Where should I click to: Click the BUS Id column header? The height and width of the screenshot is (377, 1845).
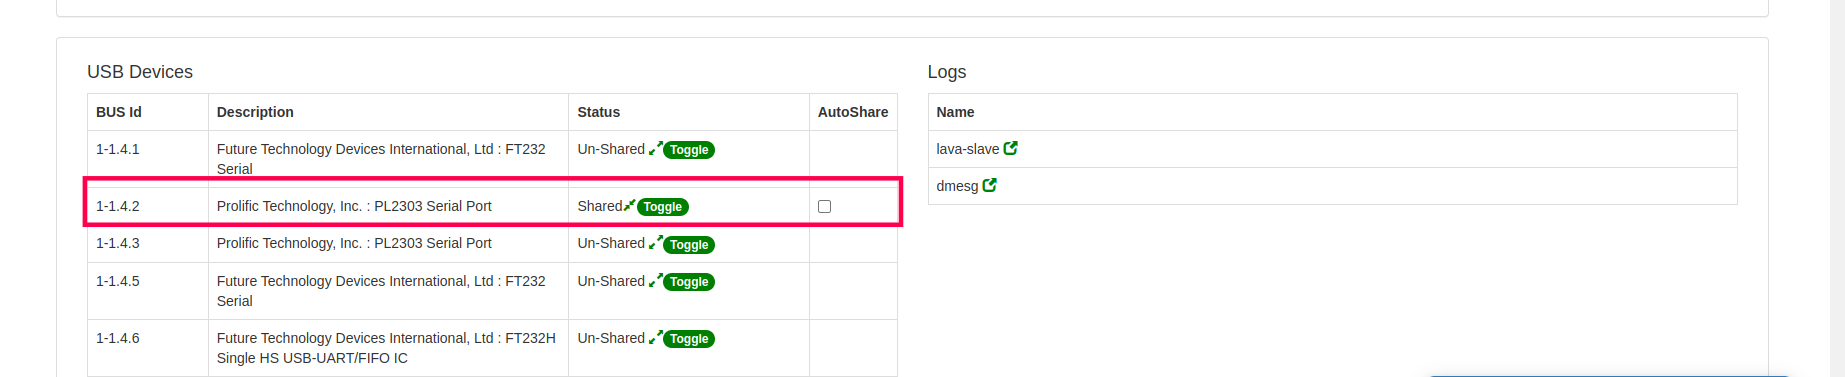pyautogui.click(x=119, y=112)
